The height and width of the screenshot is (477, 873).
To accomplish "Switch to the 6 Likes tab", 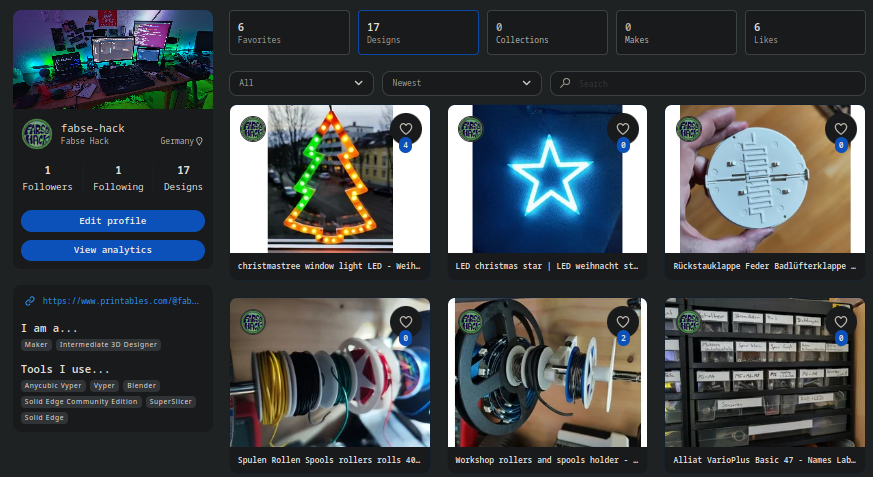I will pos(806,33).
